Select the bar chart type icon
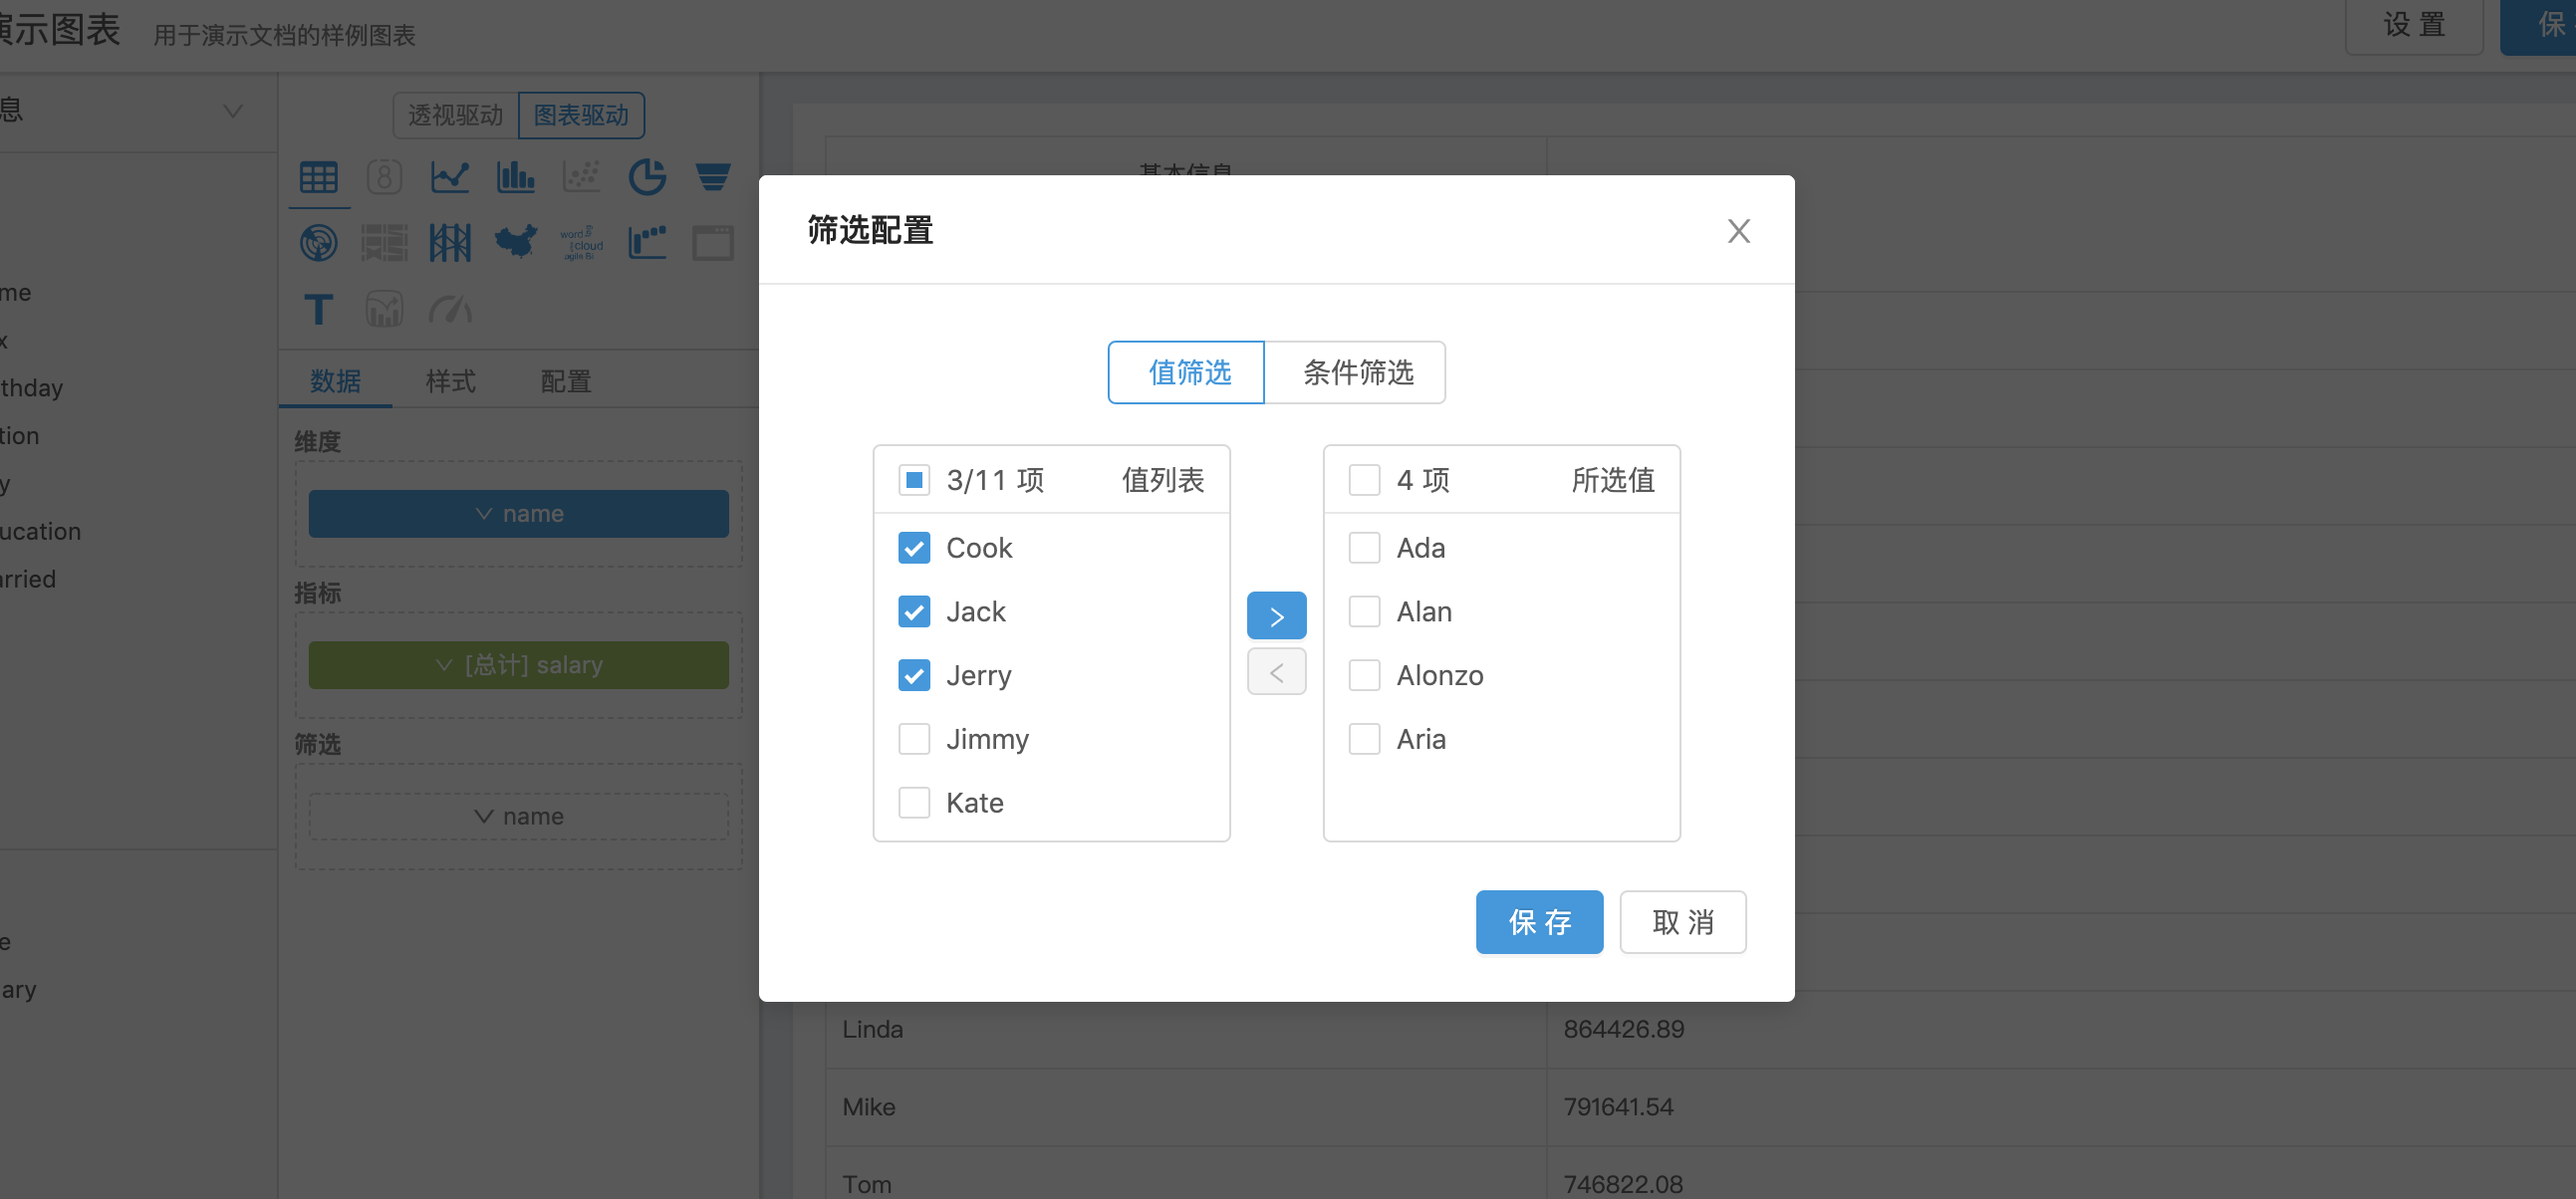This screenshot has width=2576, height=1199. pyautogui.click(x=515, y=178)
